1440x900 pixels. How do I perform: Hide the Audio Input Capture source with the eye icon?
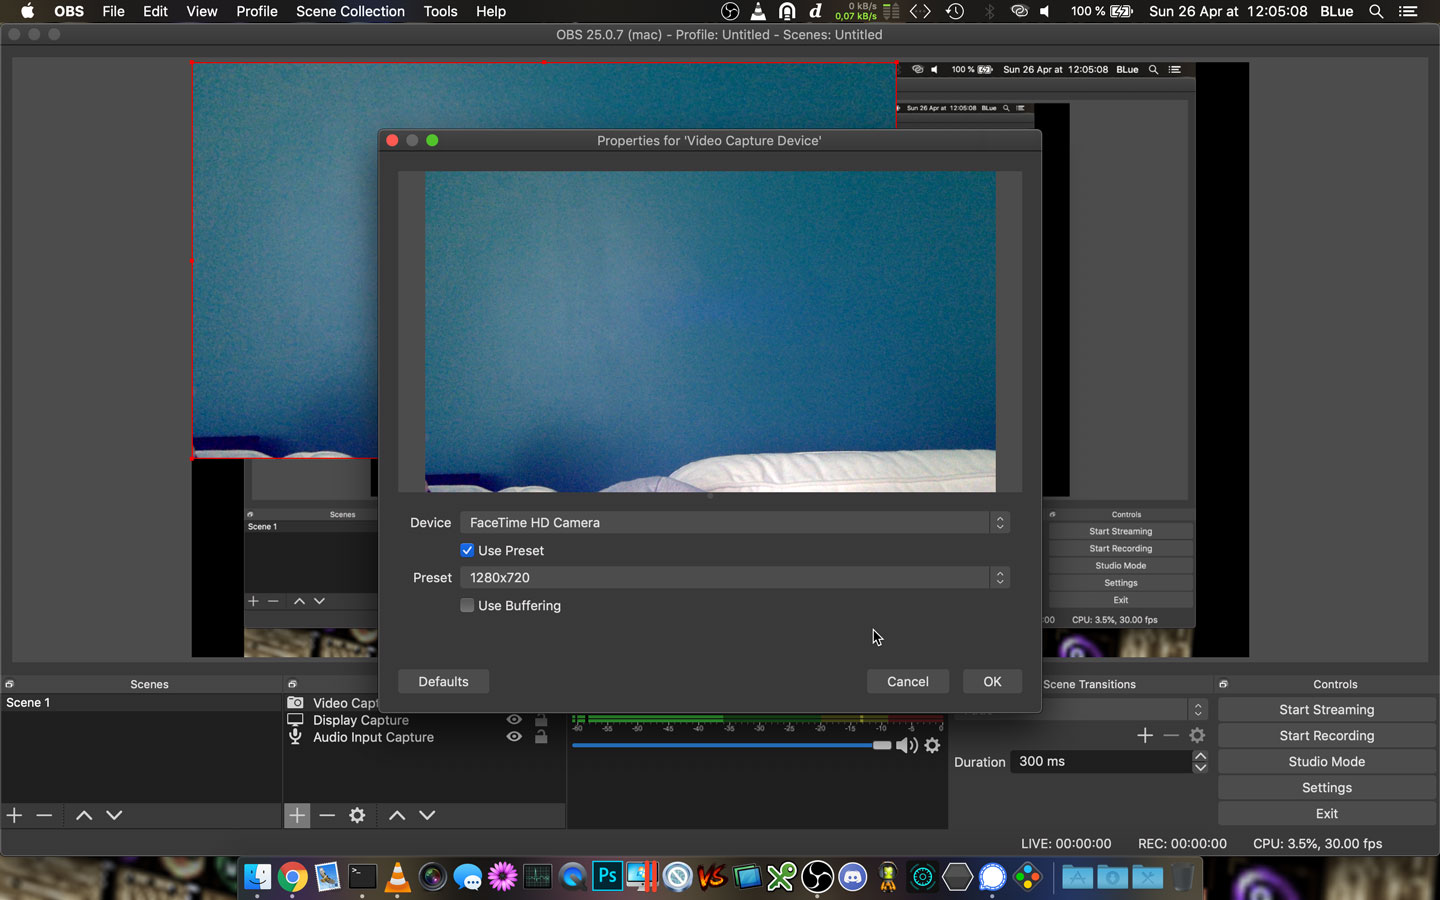click(514, 737)
